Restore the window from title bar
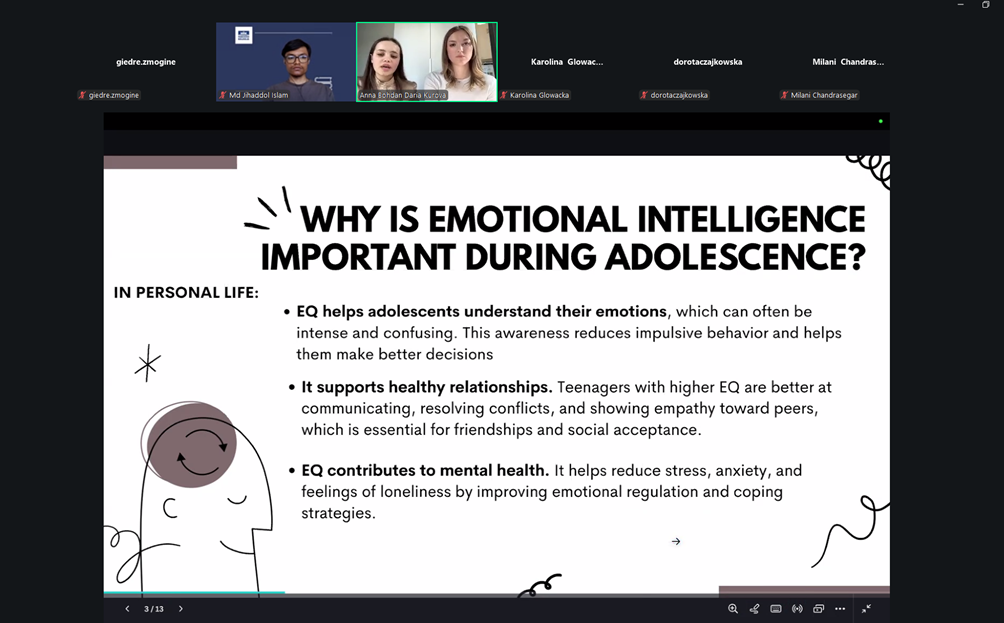The image size is (1004, 623). pos(985,5)
